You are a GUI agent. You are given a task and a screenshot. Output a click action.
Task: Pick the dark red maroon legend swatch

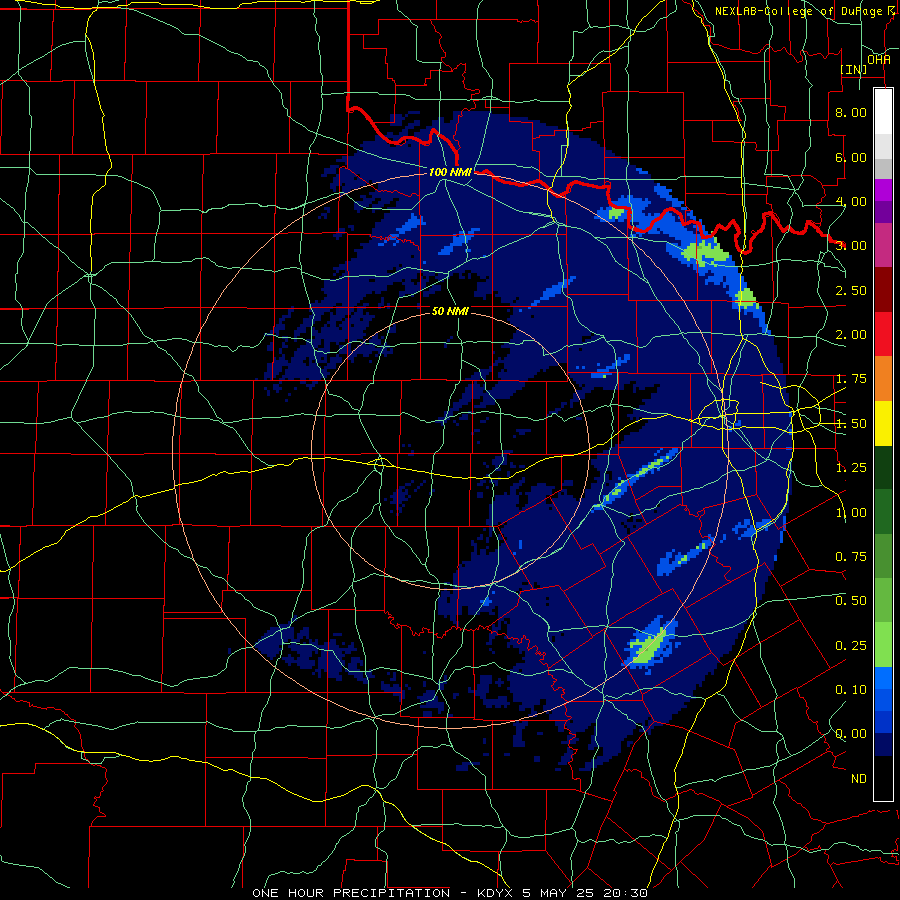tap(883, 290)
